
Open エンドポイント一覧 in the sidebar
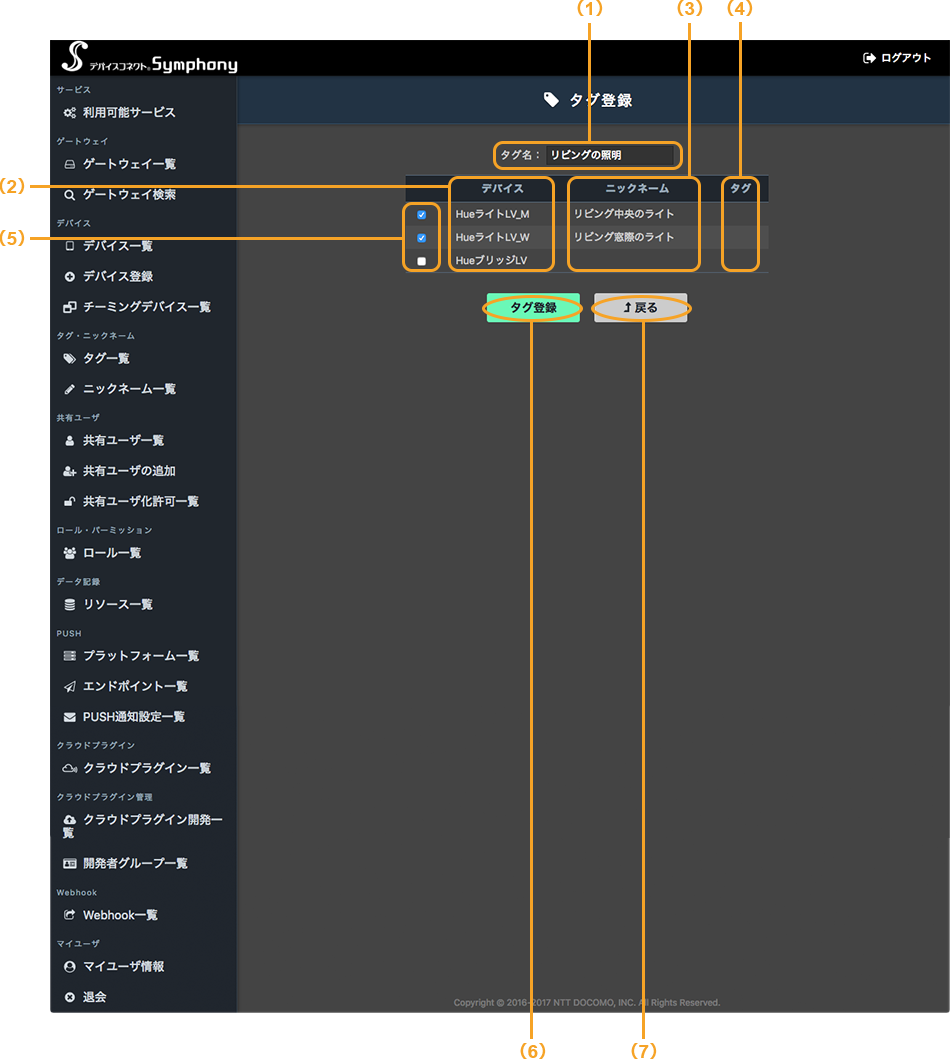(x=135, y=687)
